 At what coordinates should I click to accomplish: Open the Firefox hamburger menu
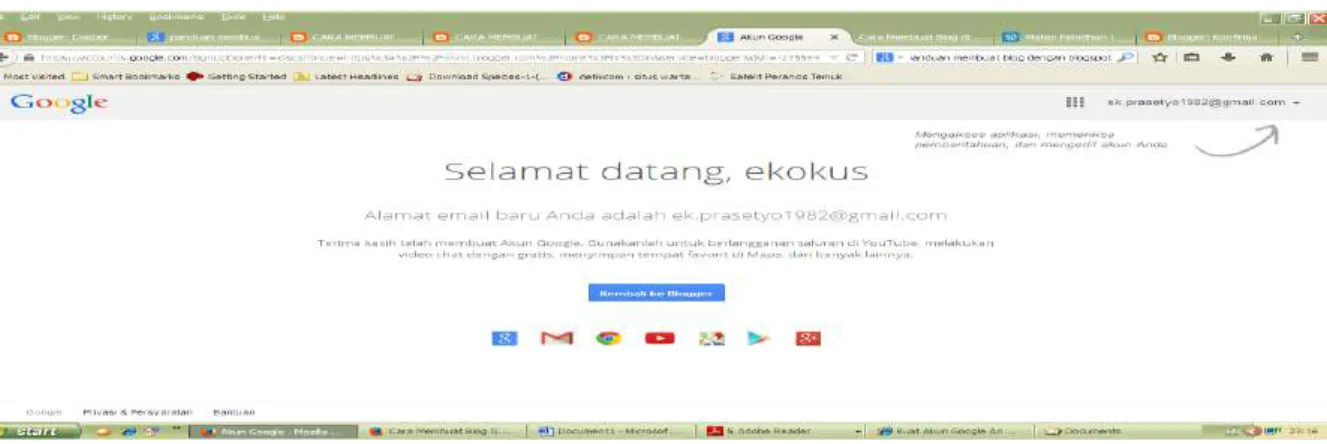1309,58
